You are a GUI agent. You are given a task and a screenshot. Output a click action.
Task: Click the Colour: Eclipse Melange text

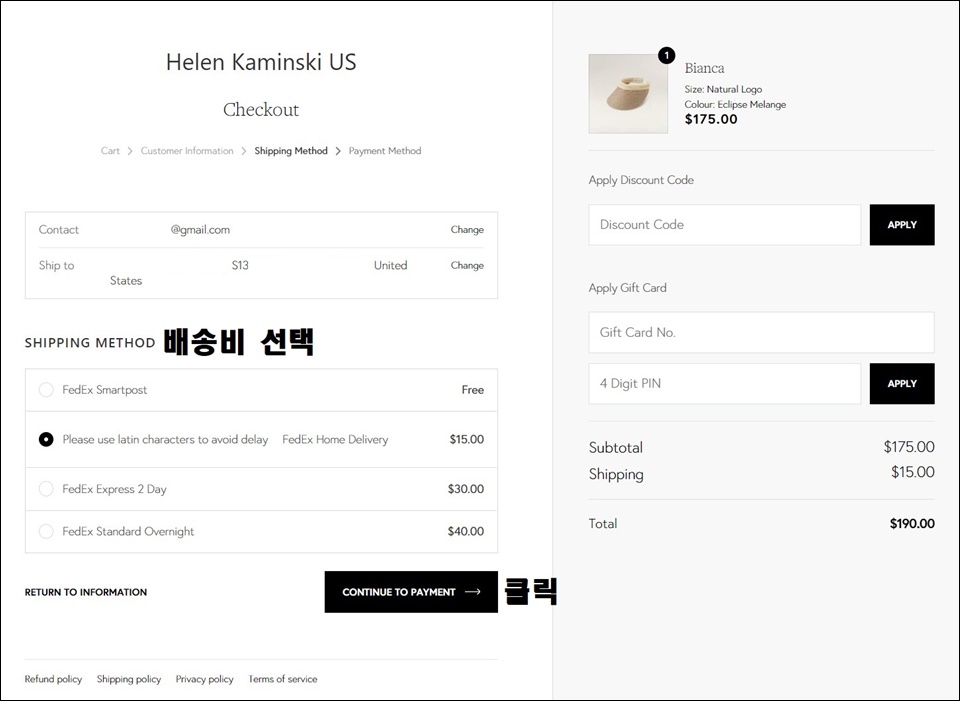pos(735,104)
